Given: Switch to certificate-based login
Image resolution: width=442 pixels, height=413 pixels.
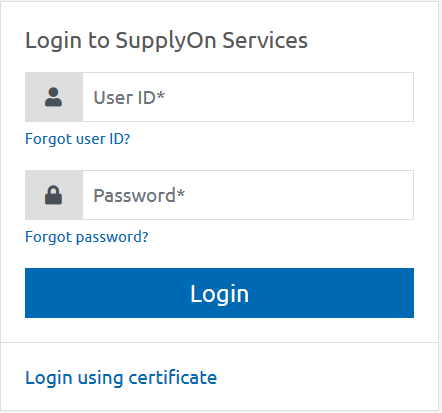Looking at the screenshot, I should point(121,378).
